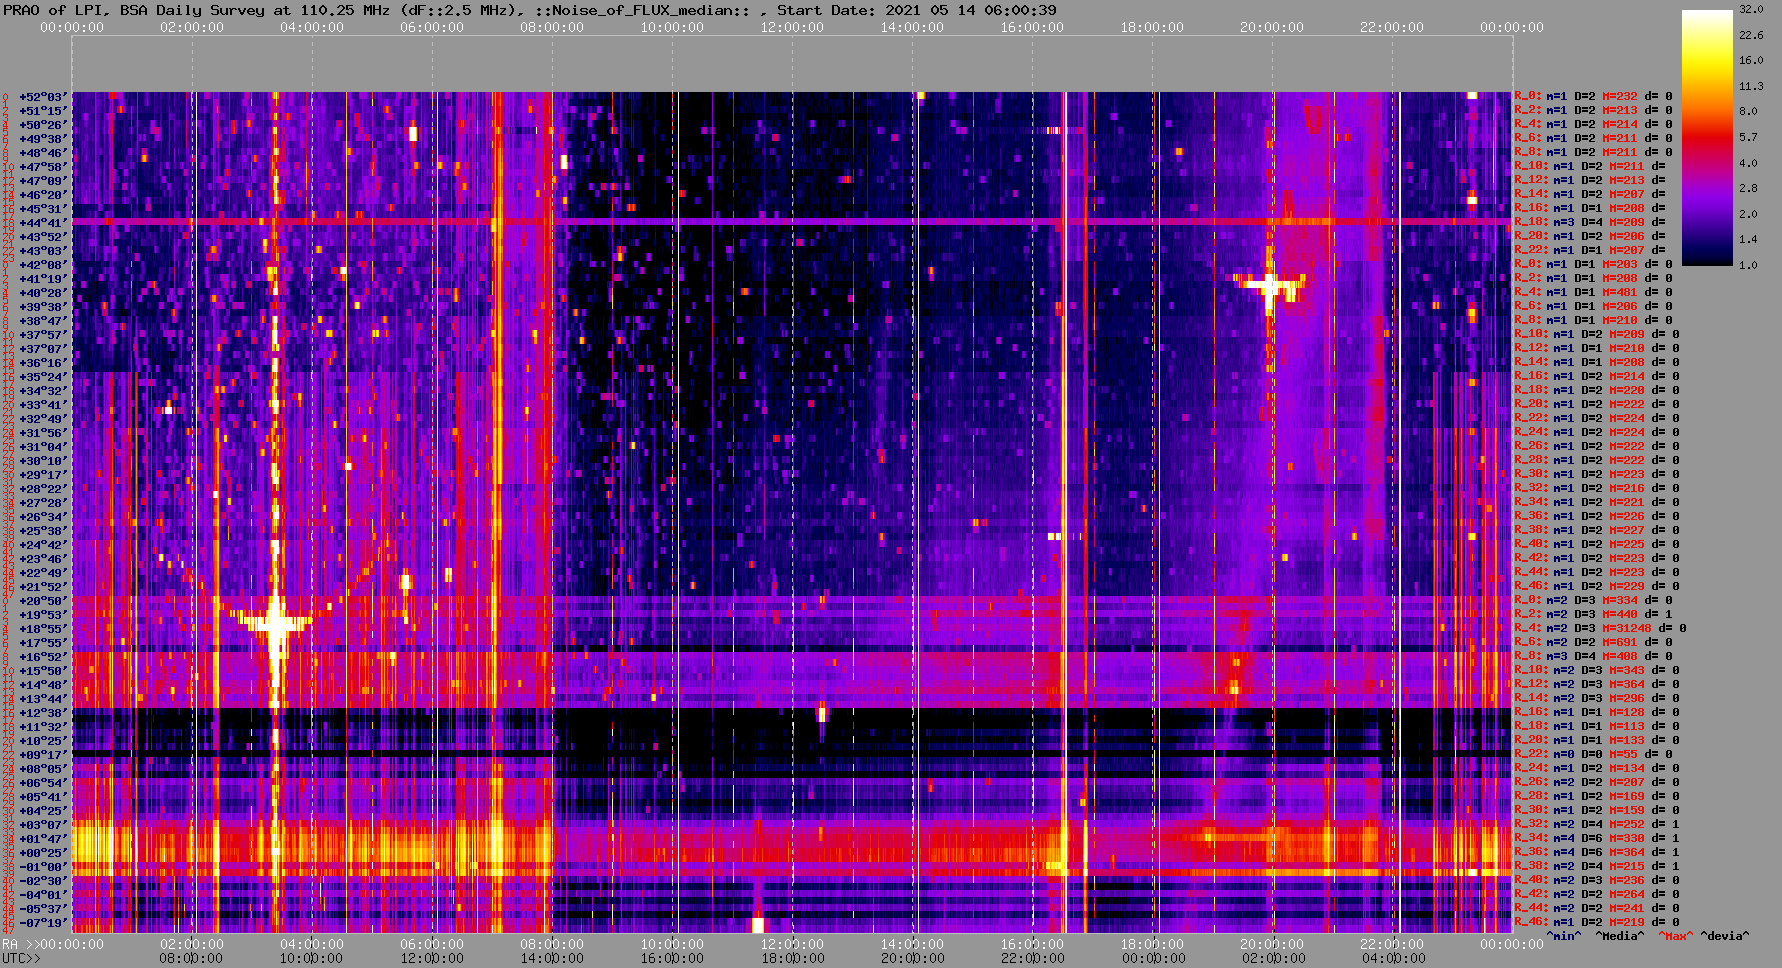Click the '^min^' legend label

[x=1564, y=937]
